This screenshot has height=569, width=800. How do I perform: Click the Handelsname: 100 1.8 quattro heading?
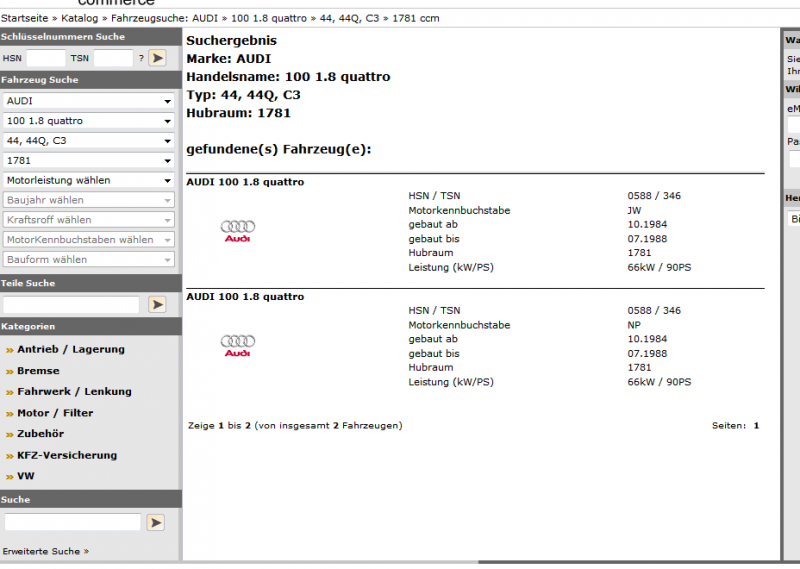click(x=288, y=77)
